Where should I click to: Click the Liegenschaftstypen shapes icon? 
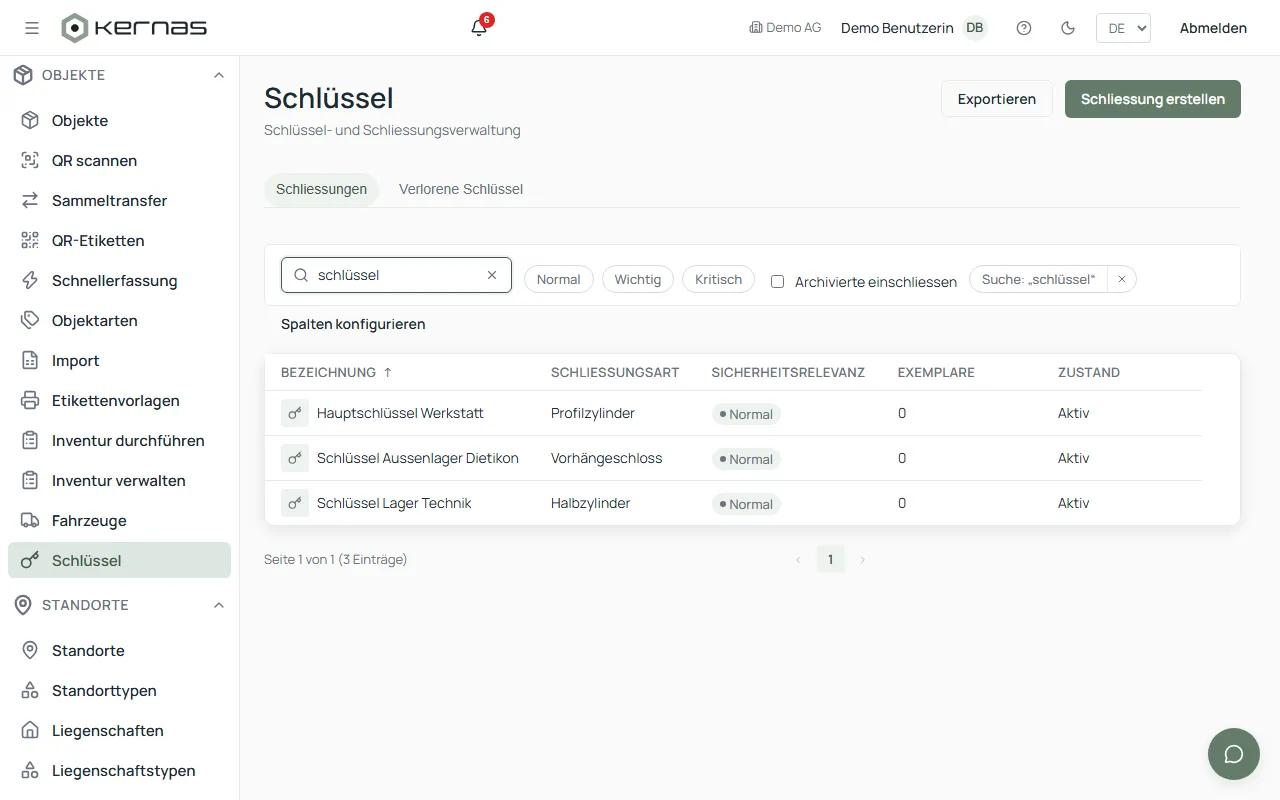(31, 770)
